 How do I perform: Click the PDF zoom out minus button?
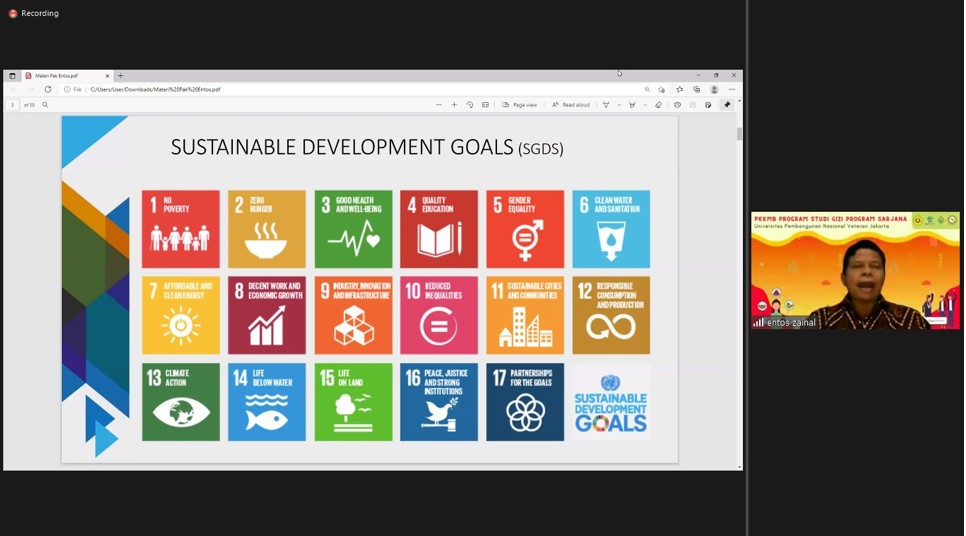tap(438, 105)
